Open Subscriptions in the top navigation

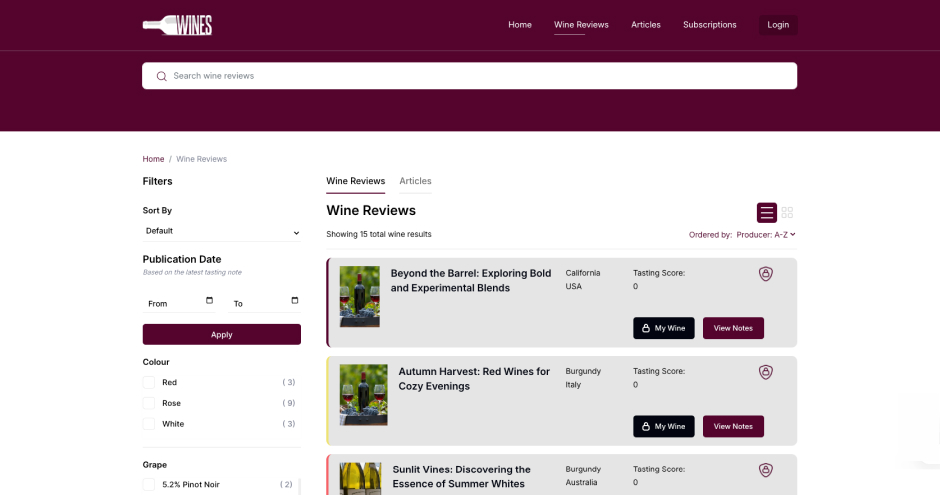[710, 25]
